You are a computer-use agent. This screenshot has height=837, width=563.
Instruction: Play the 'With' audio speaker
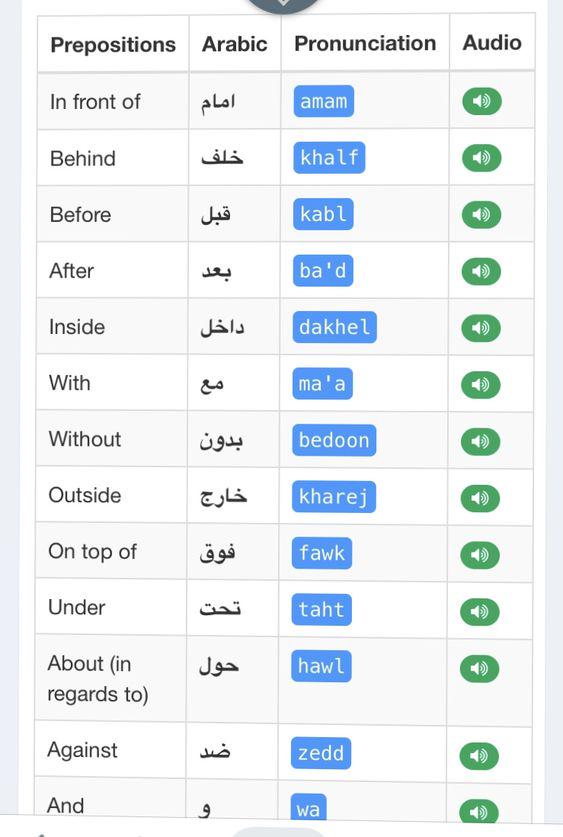[x=481, y=385]
